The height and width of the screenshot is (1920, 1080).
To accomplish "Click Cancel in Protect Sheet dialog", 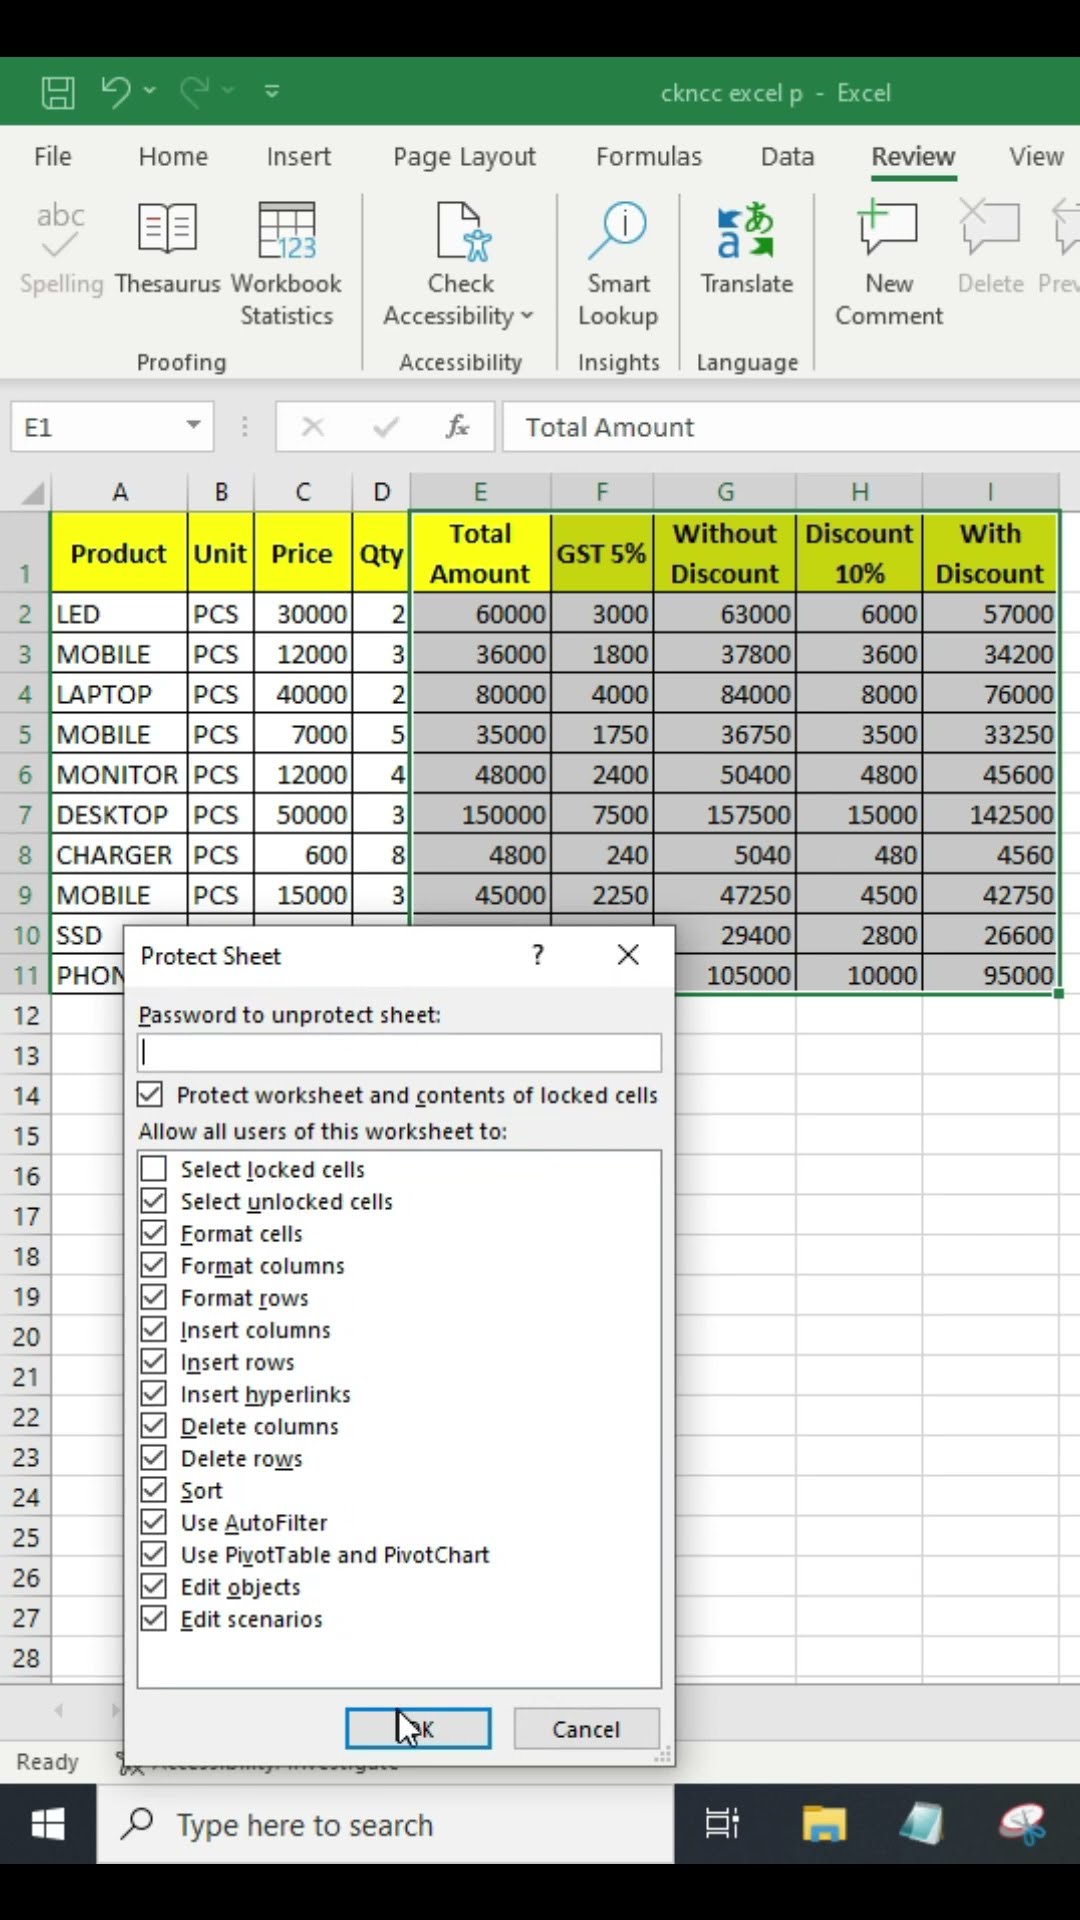I will (x=586, y=1728).
